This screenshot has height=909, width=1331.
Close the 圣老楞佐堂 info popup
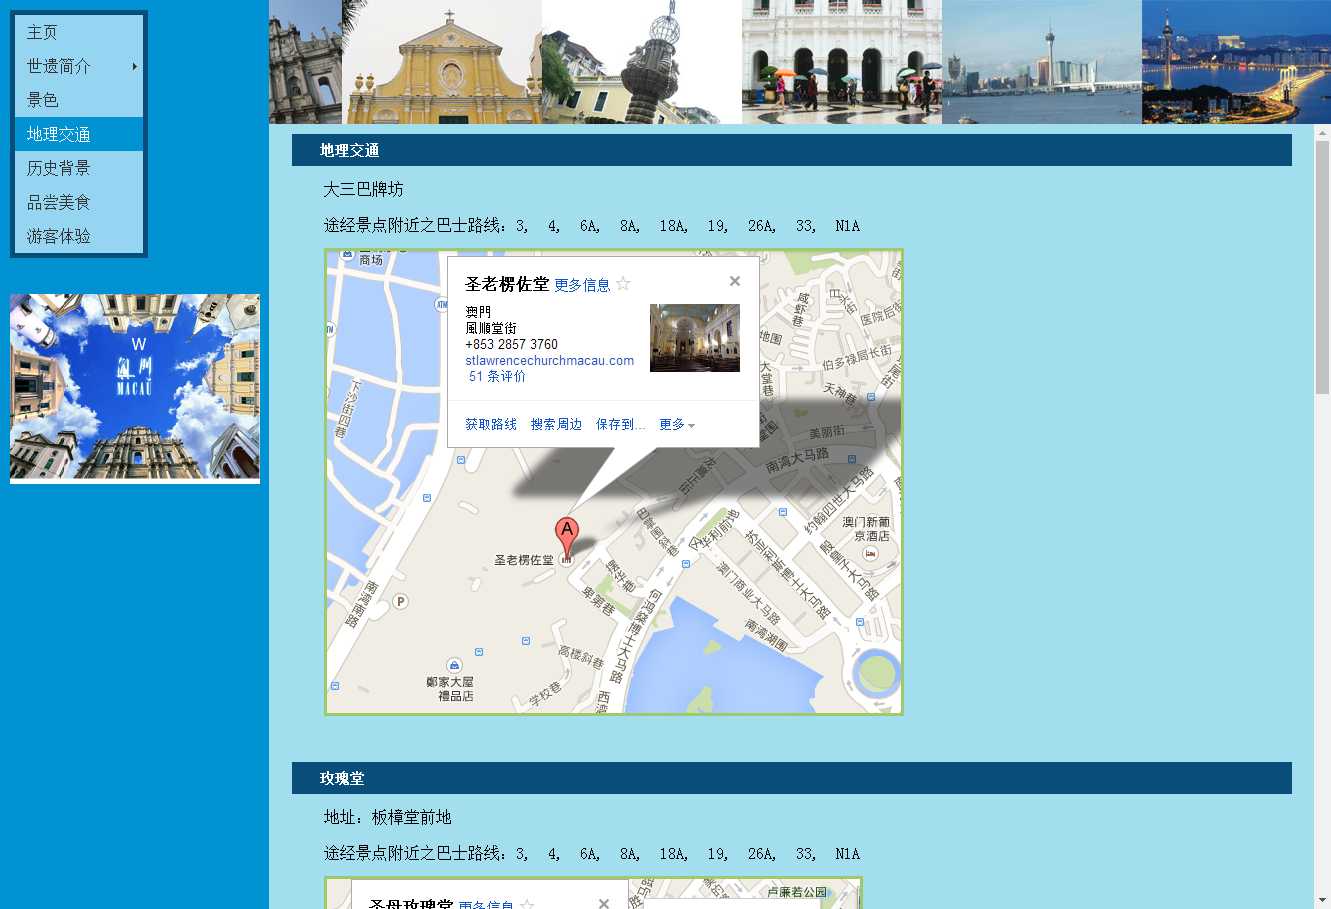[x=735, y=281]
